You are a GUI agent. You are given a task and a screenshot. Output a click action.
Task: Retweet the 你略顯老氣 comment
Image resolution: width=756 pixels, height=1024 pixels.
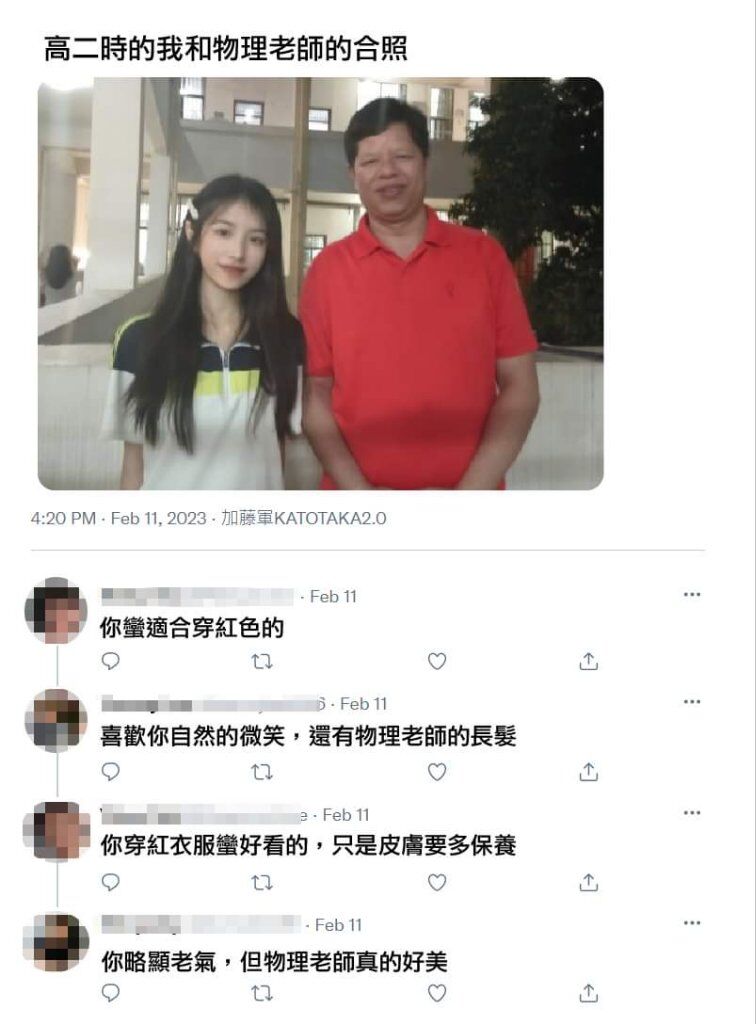tap(262, 993)
